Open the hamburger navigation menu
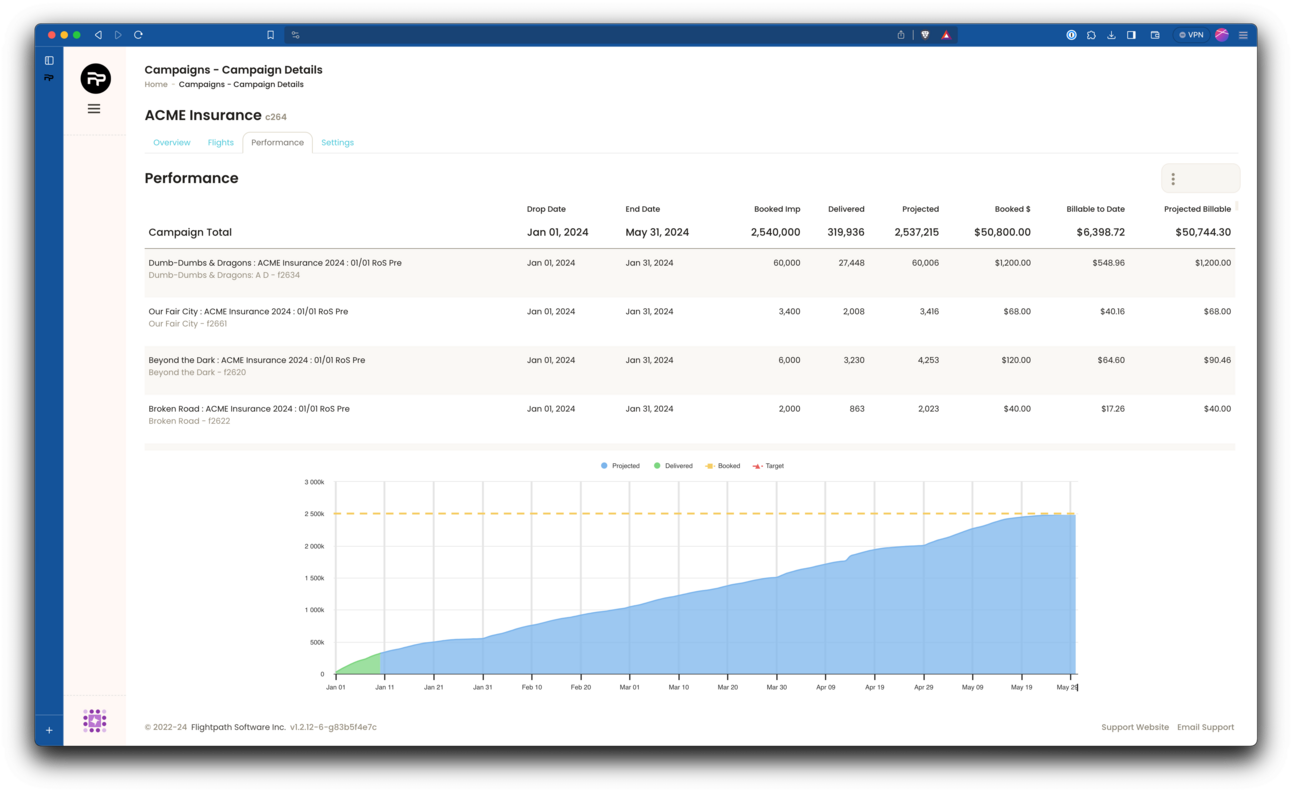 pos(94,109)
